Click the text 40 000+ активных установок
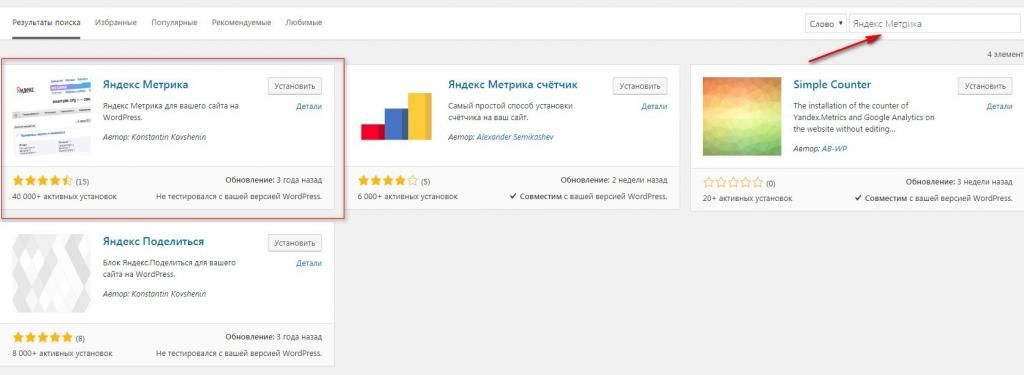The height and width of the screenshot is (375, 1024). (x=65, y=197)
